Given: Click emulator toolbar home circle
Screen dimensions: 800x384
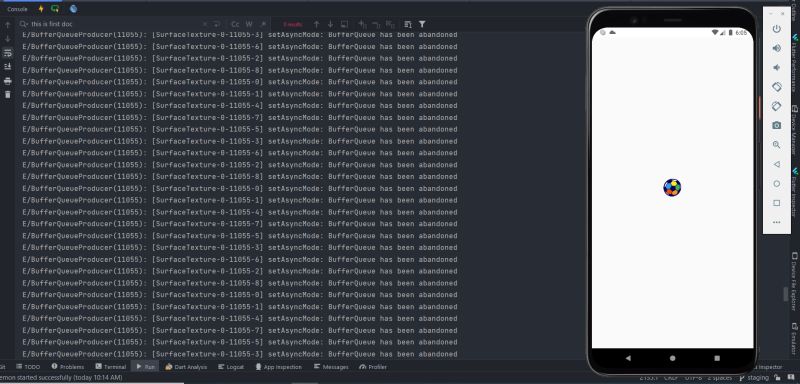Looking at the screenshot, I should [x=777, y=184].
